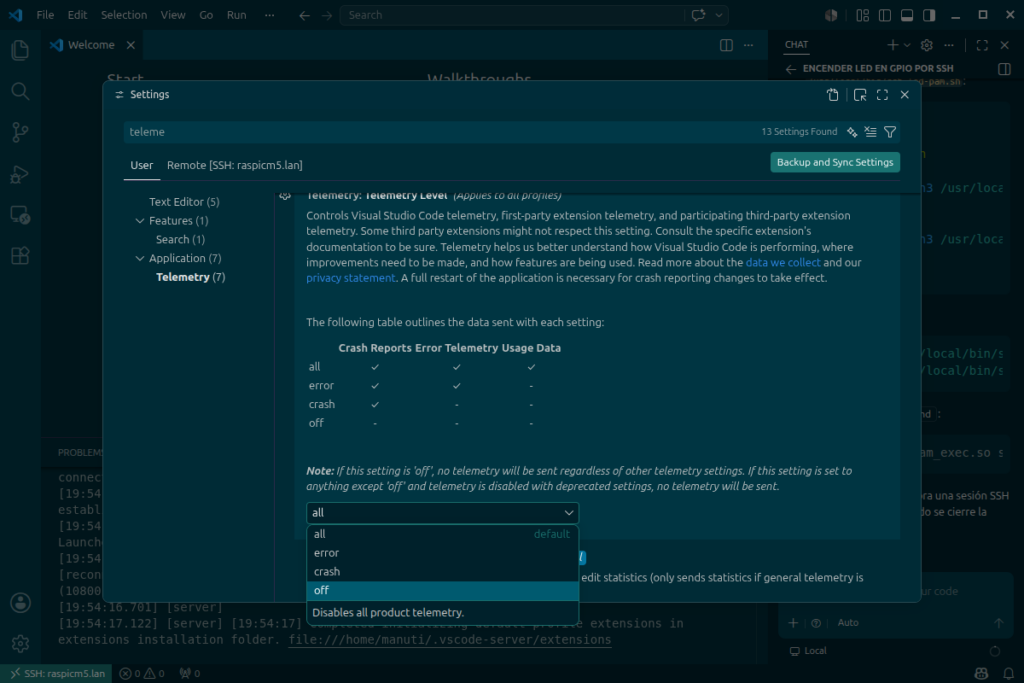Viewport: 1024px width, 683px height.
Task: Expand the chat dropdown in title bar
Action: tap(719, 15)
